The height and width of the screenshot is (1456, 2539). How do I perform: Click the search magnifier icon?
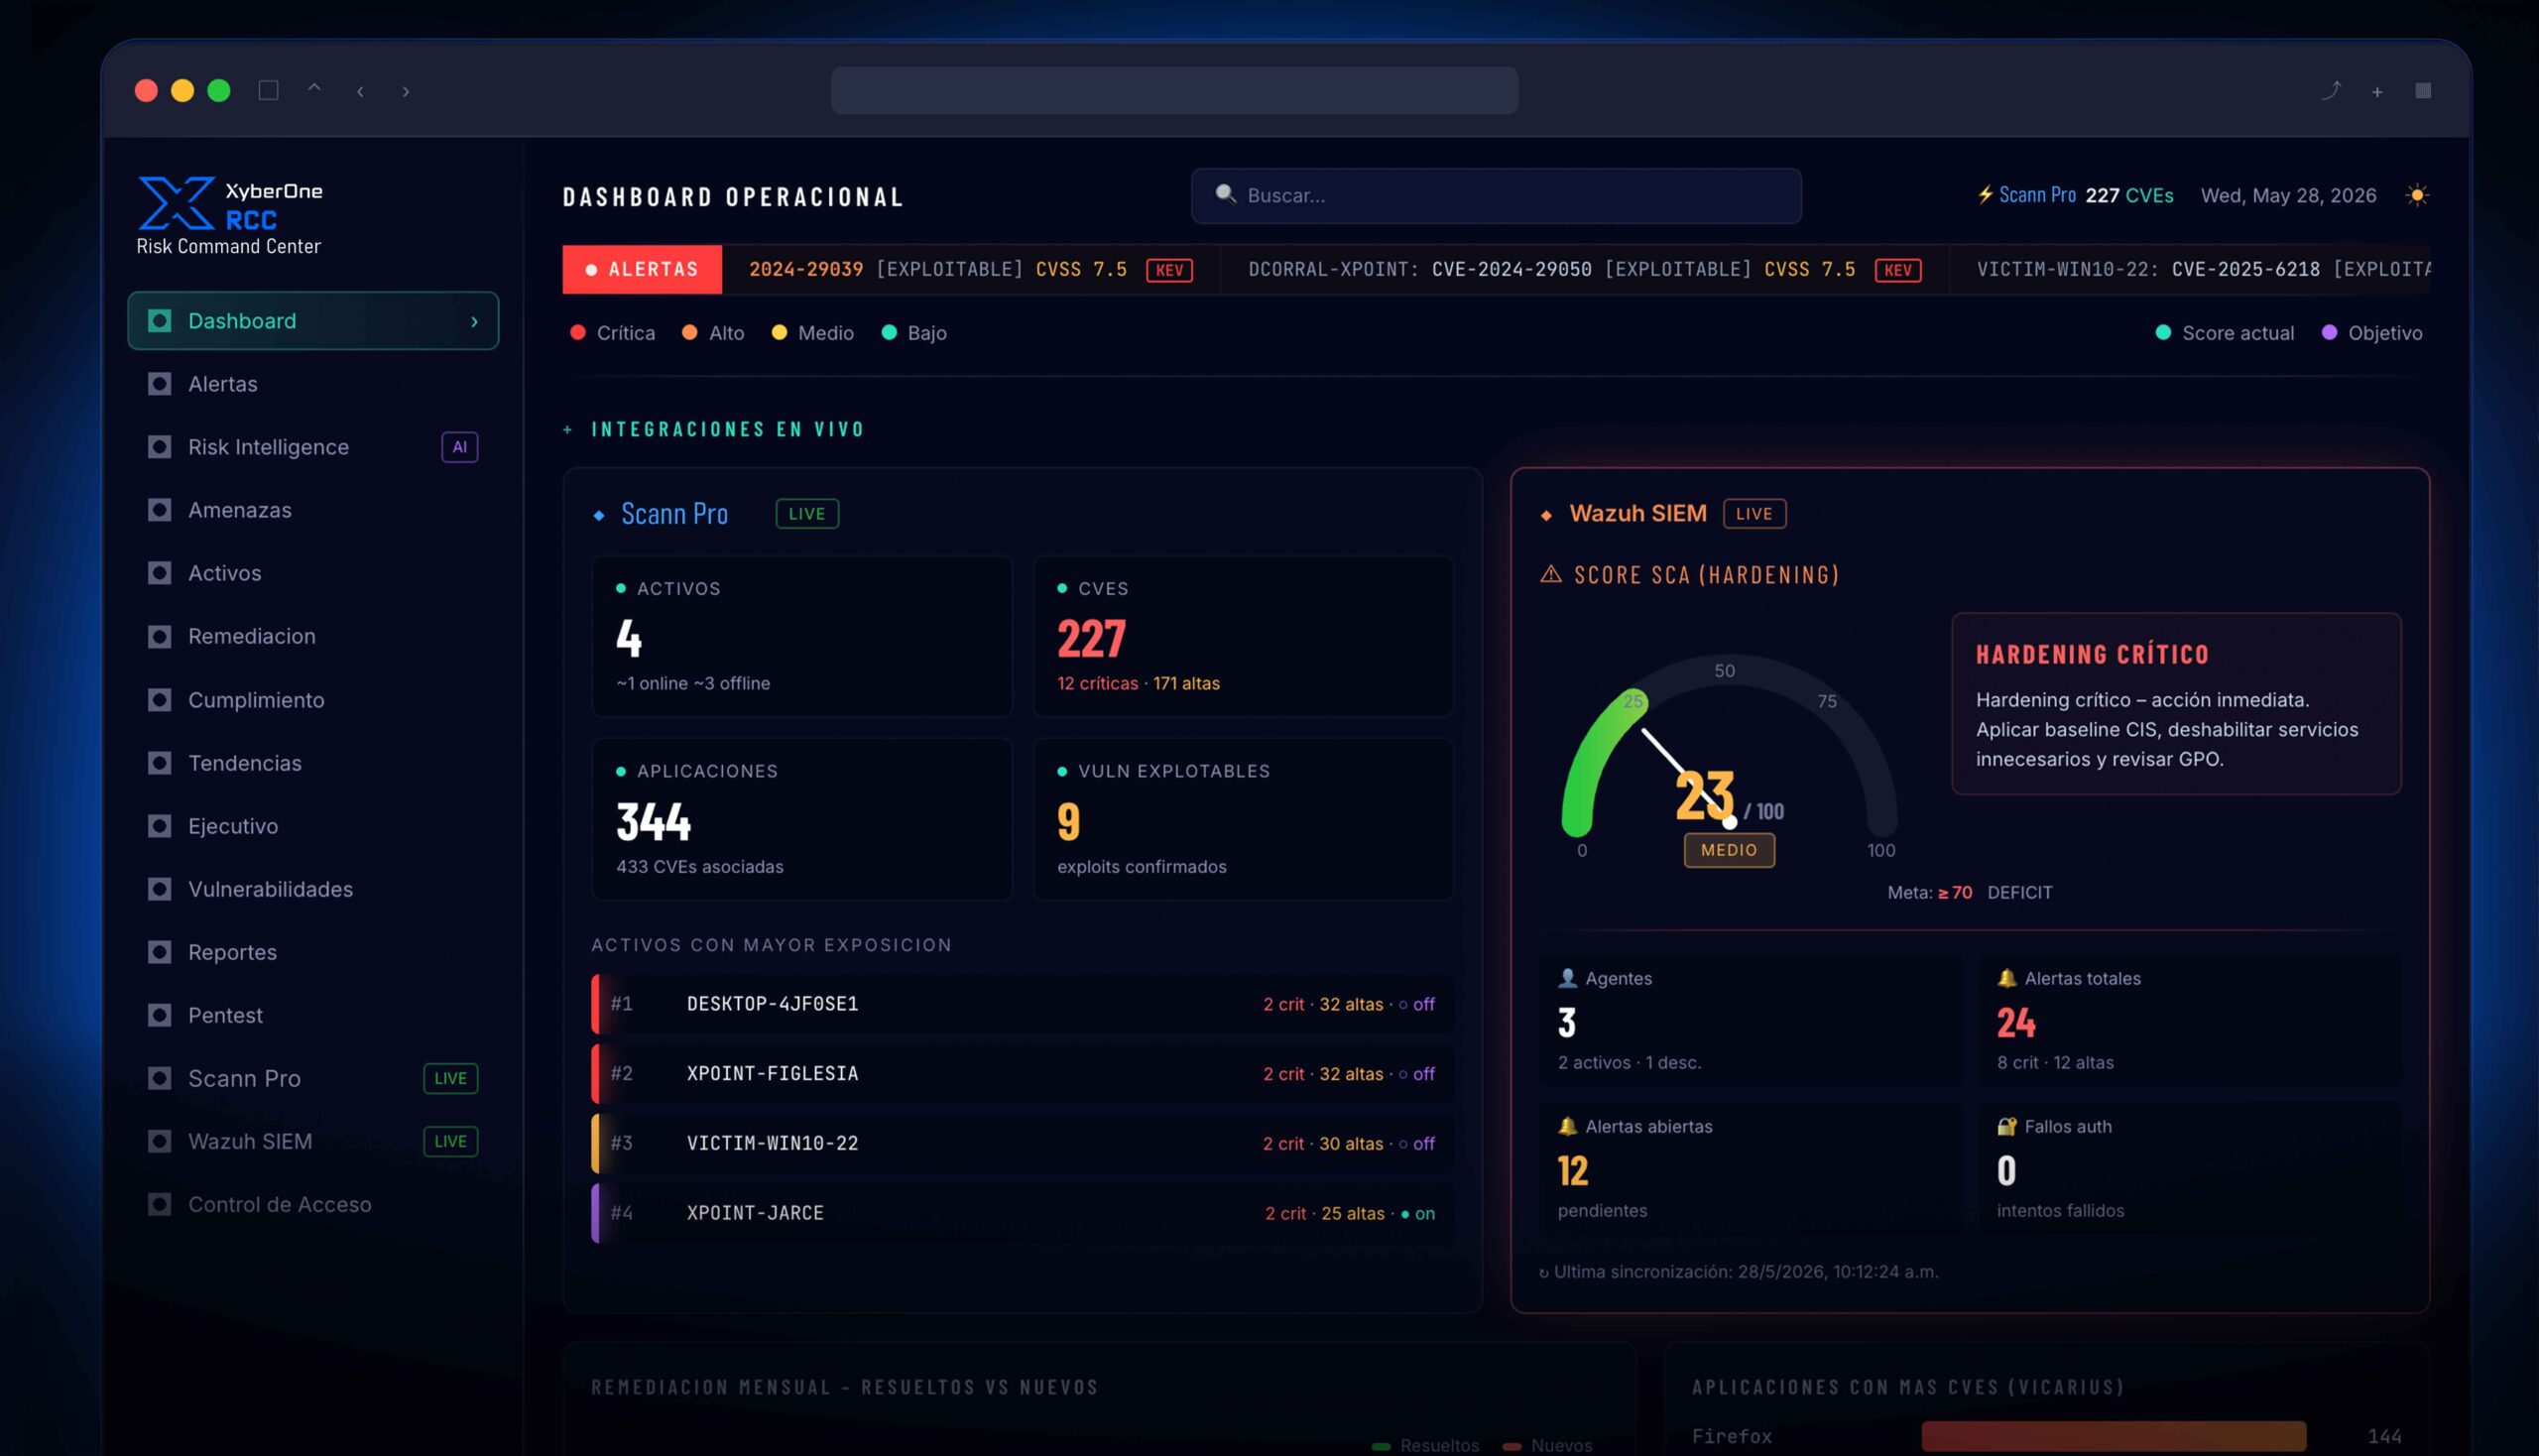(1225, 194)
